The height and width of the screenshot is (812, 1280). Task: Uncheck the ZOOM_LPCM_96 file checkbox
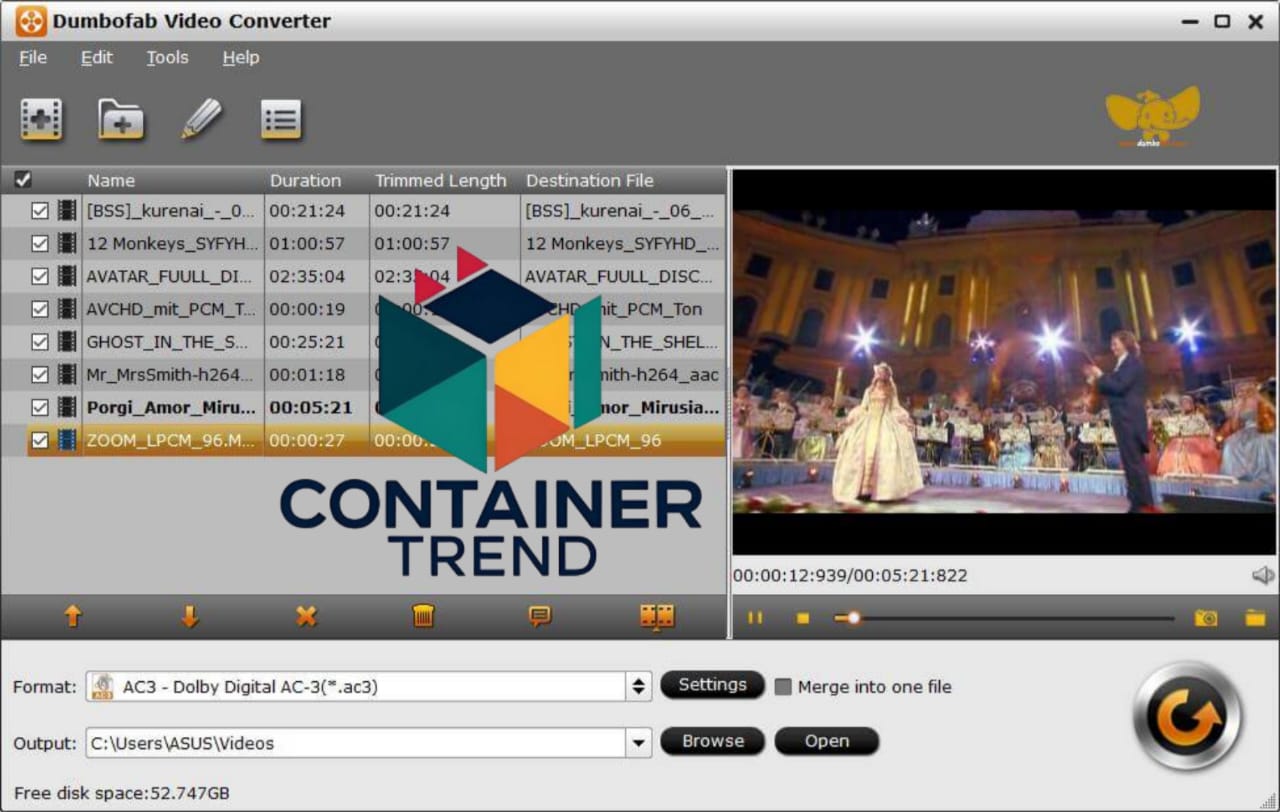click(40, 440)
